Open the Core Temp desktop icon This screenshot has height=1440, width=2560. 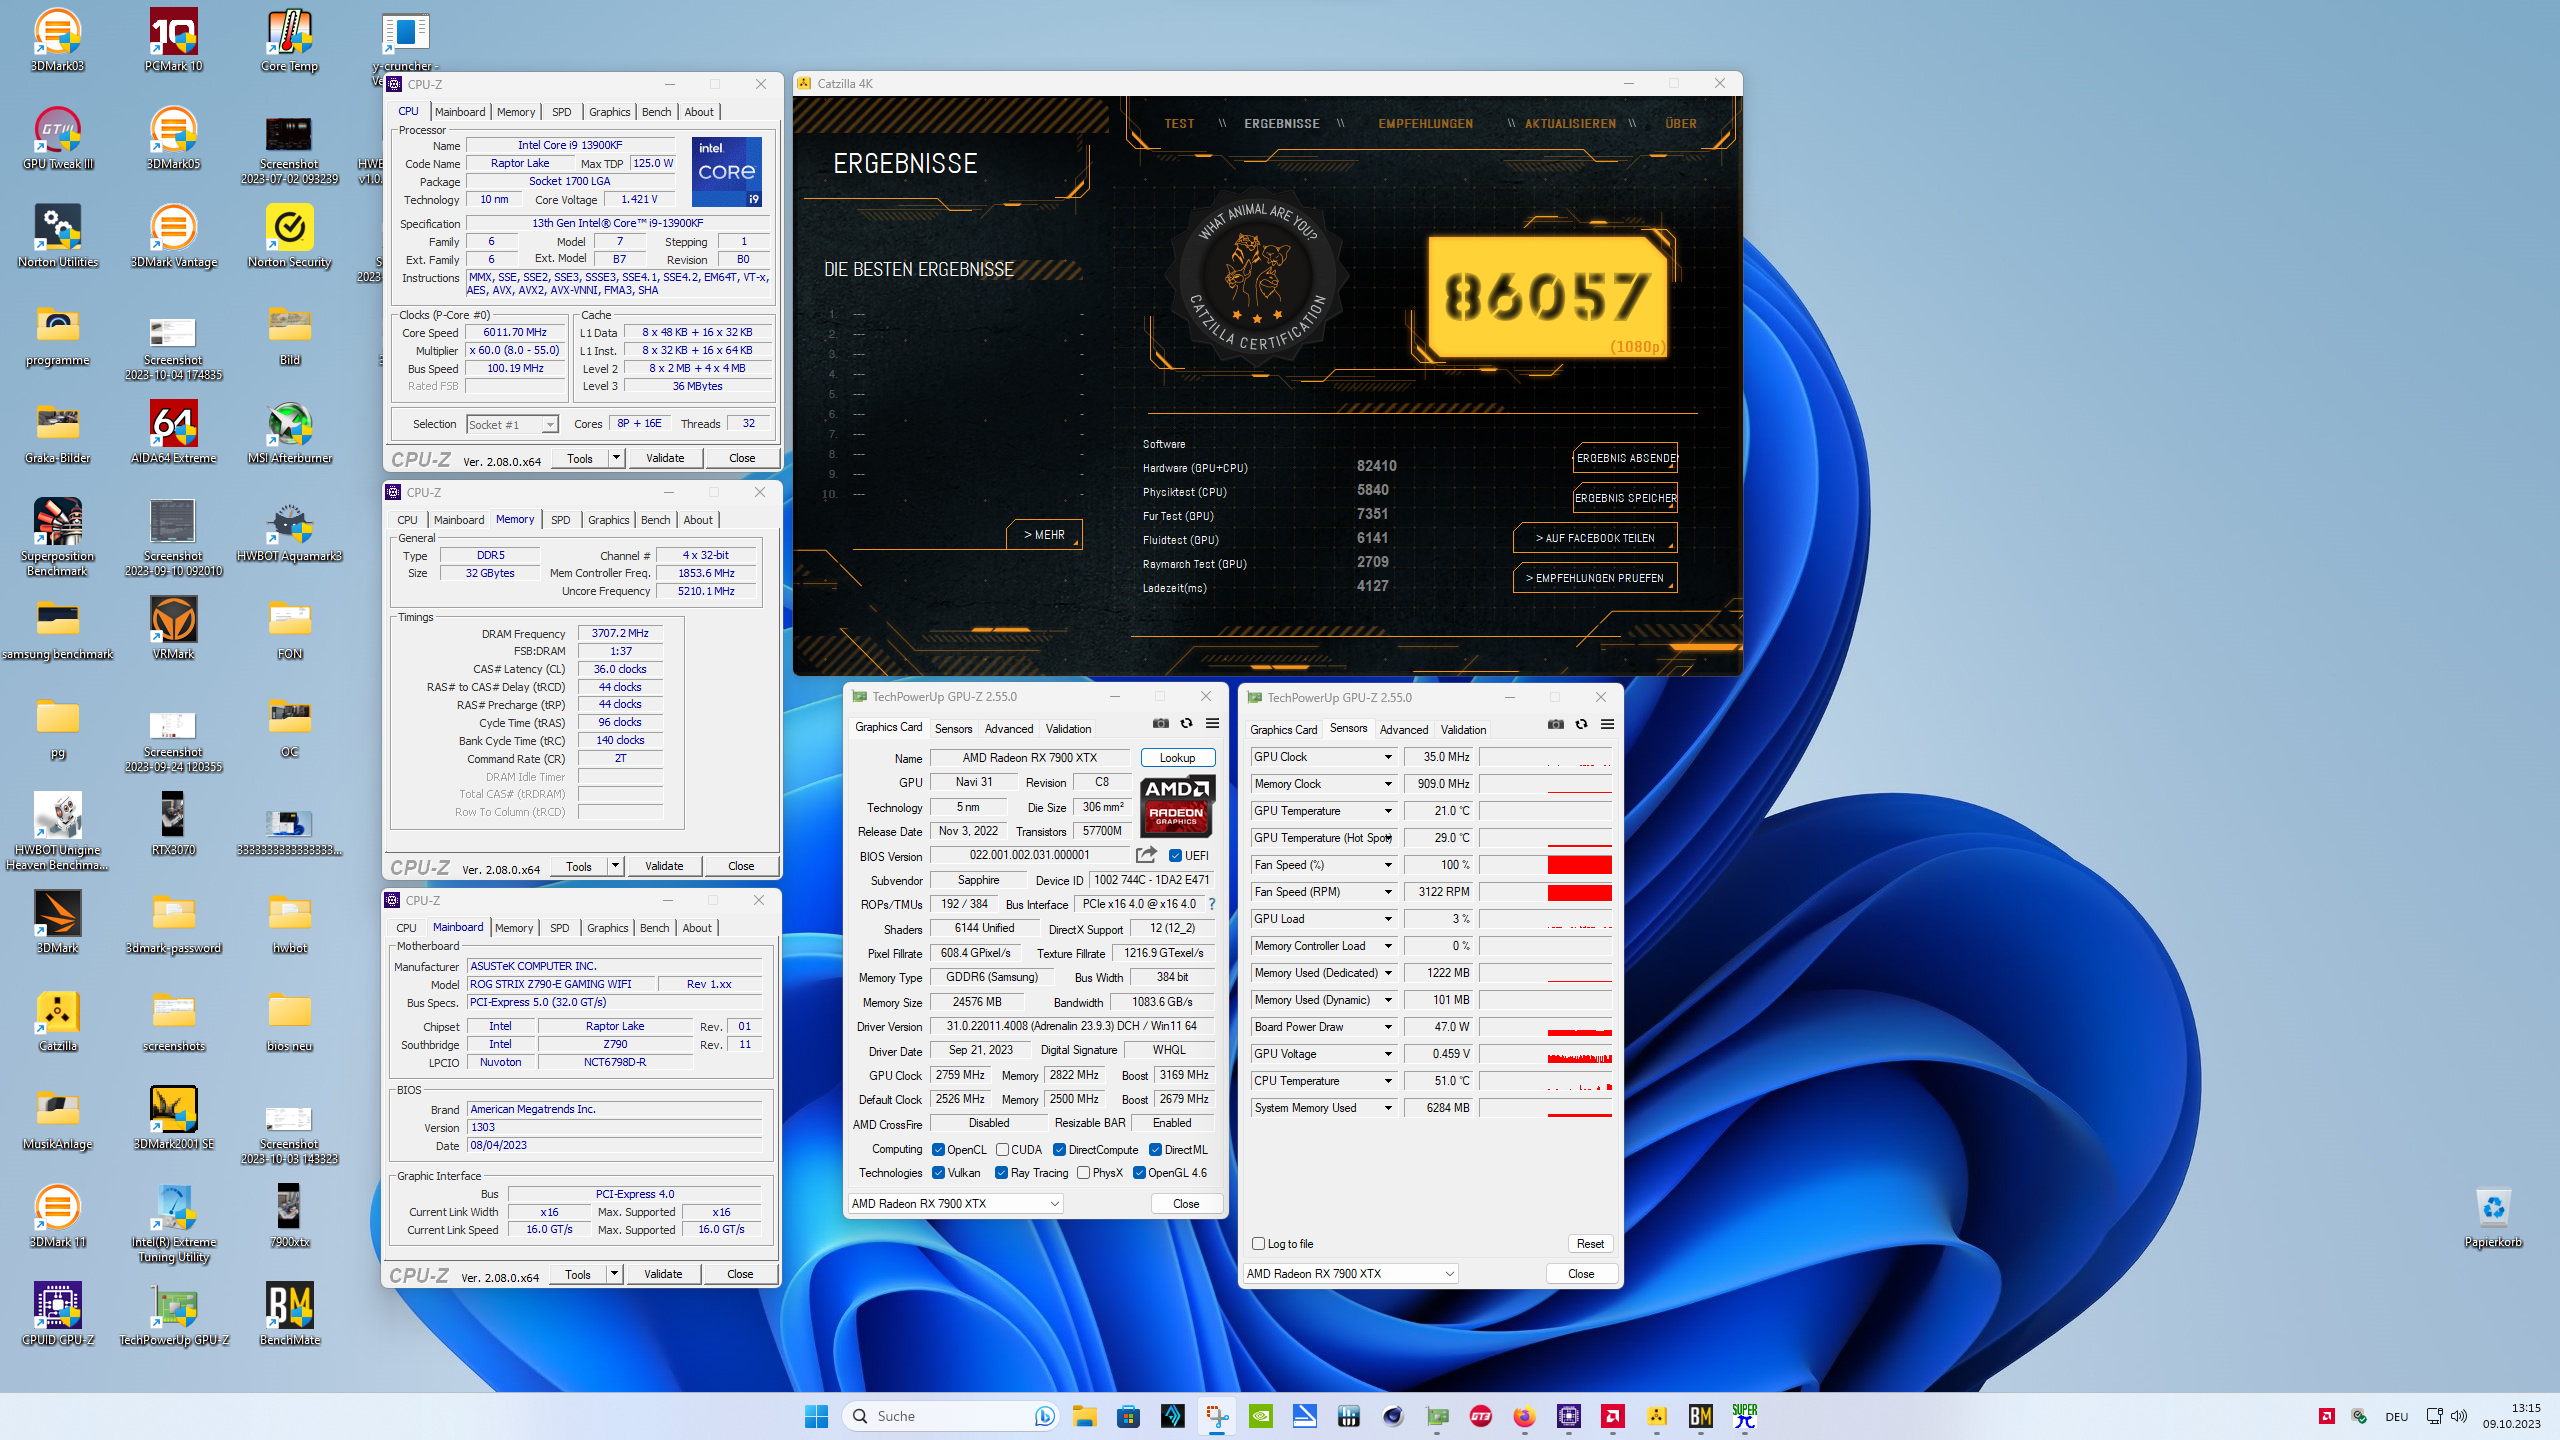289,40
